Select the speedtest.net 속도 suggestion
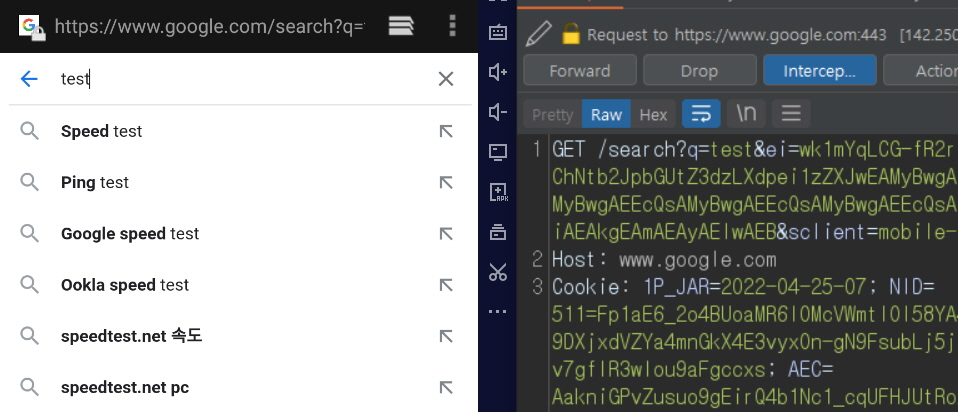958x412 pixels. (239, 336)
